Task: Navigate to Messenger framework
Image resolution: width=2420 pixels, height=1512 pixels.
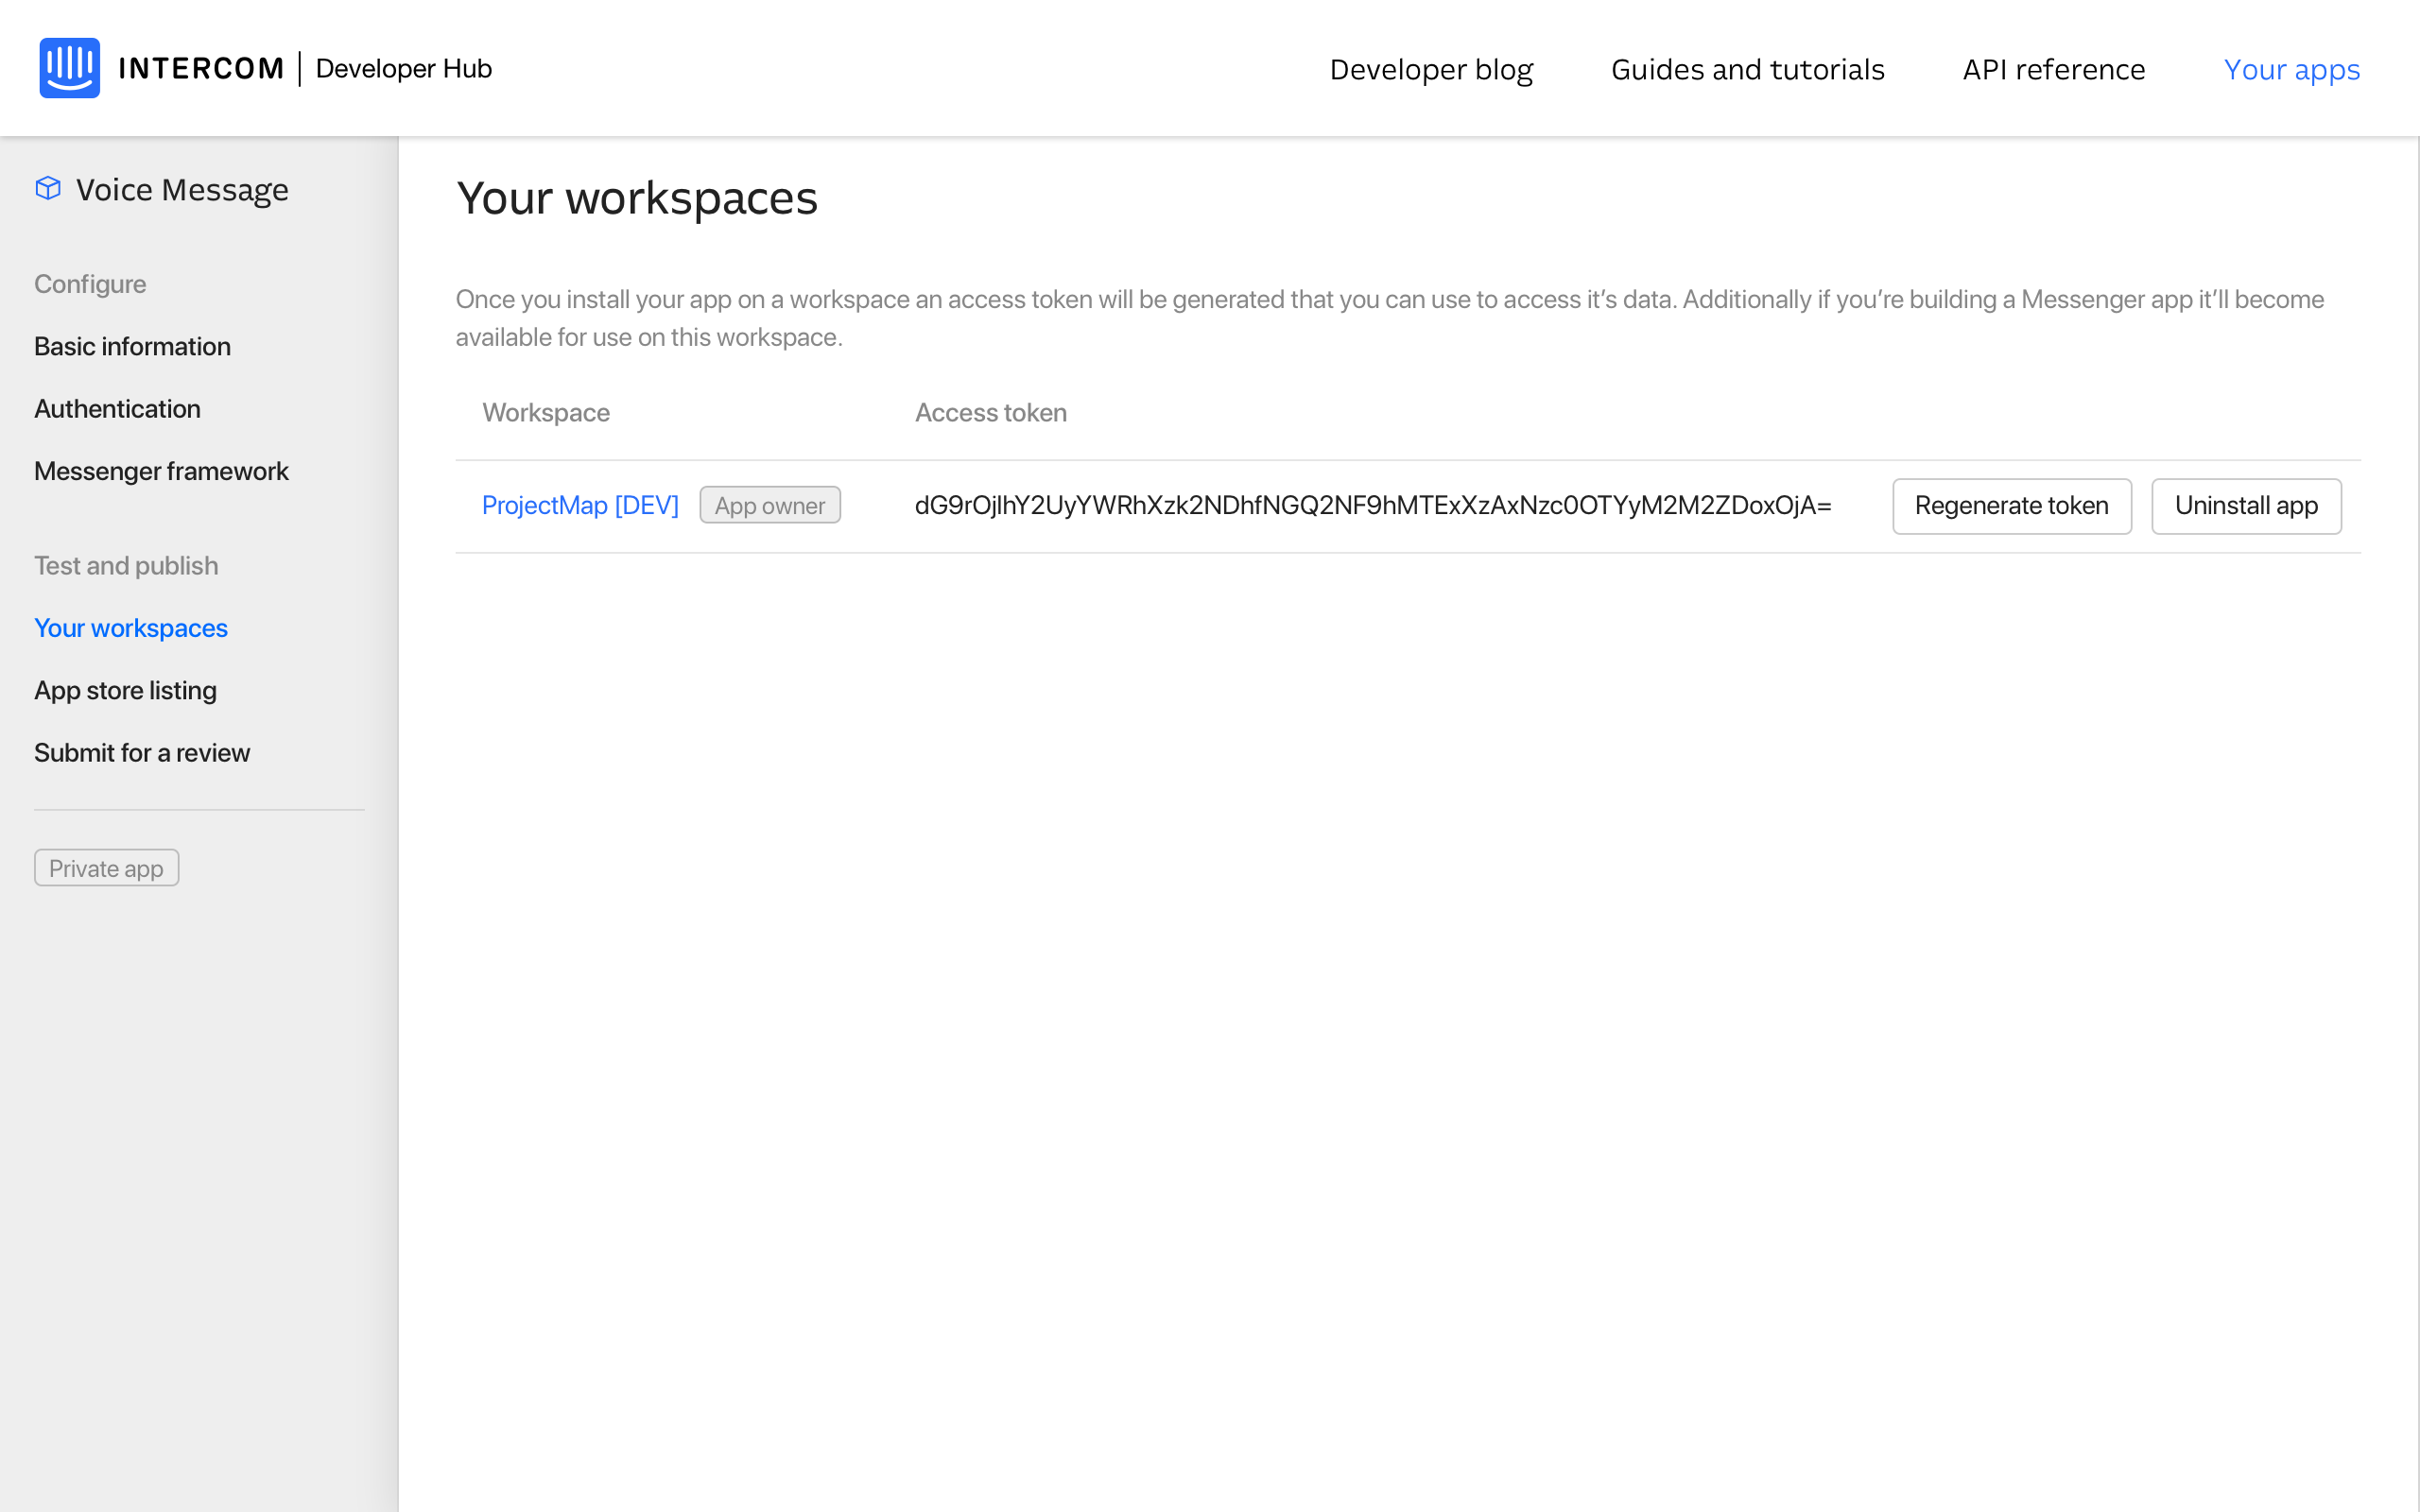Action: 161,471
